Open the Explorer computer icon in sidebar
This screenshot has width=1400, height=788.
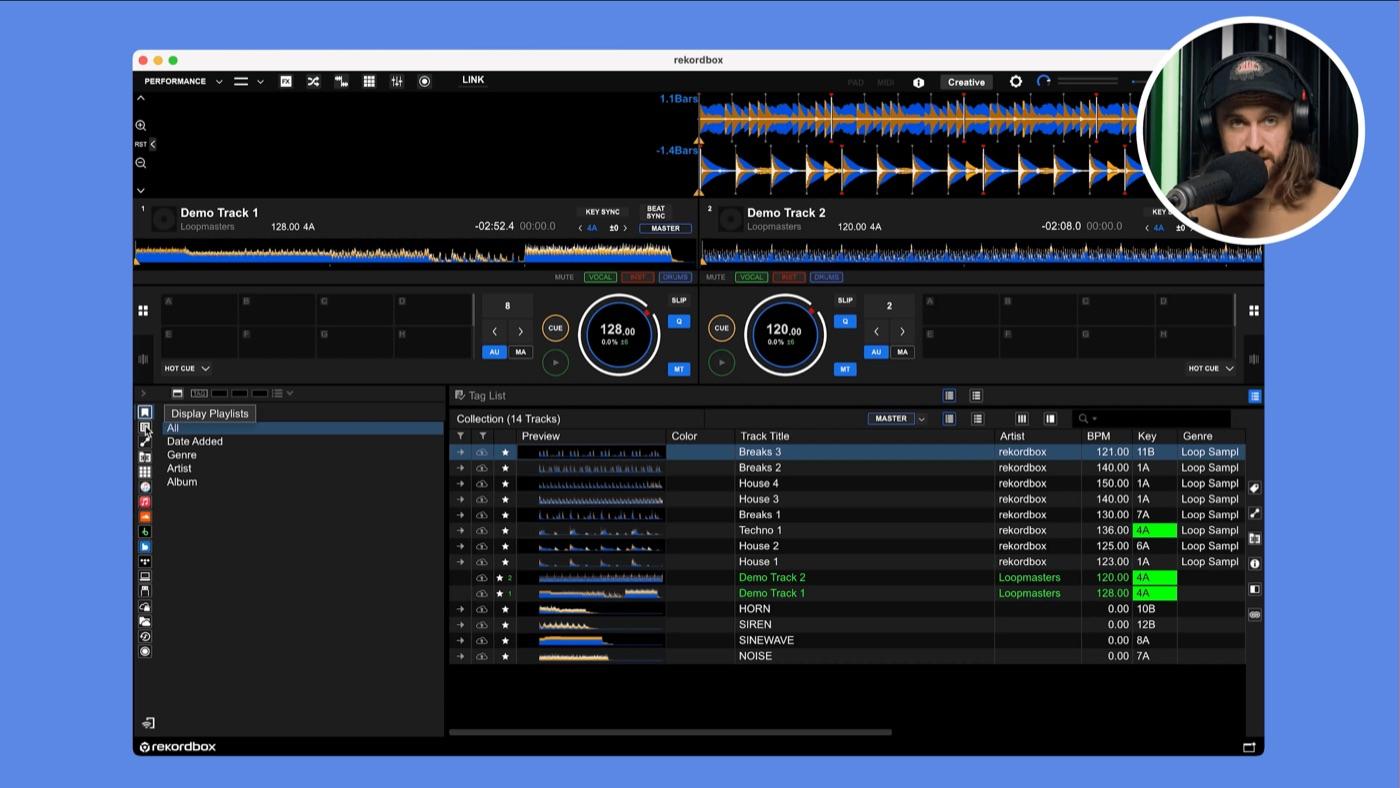(145, 577)
